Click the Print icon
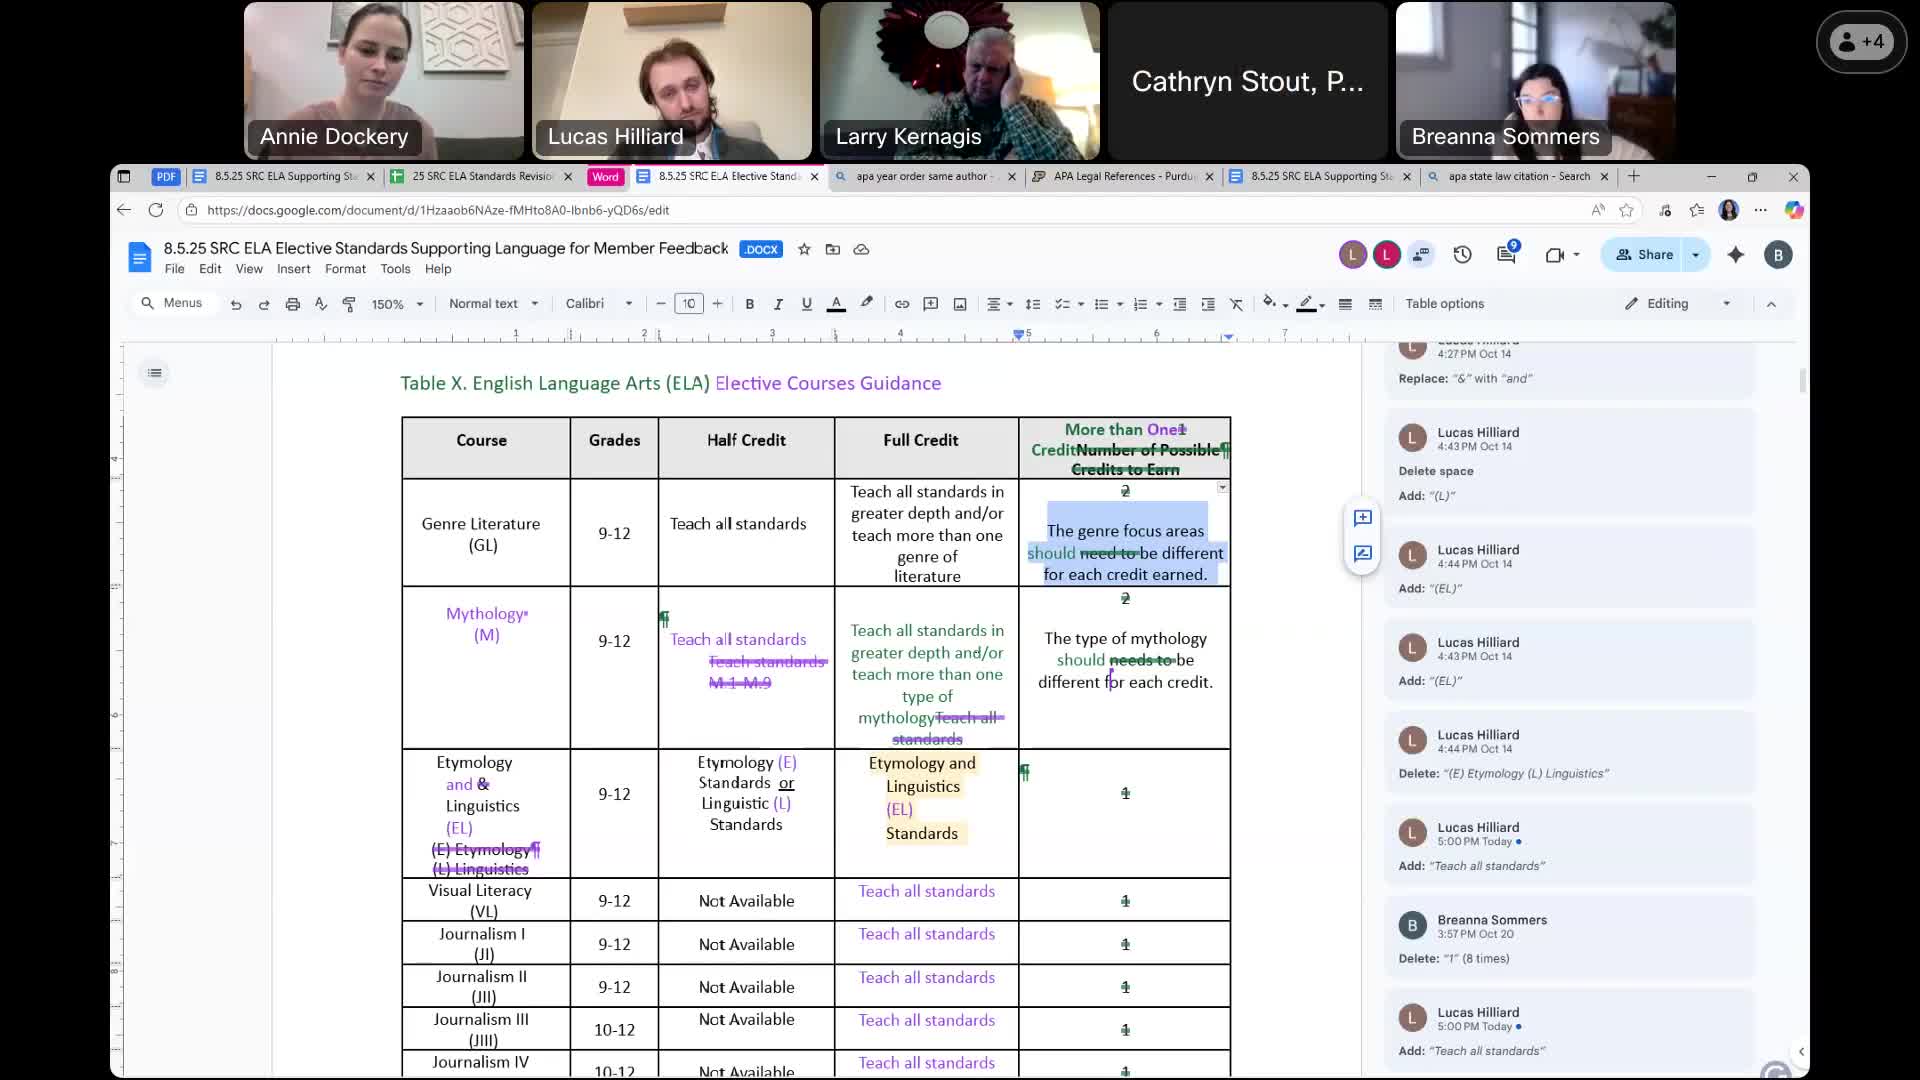 [292, 304]
